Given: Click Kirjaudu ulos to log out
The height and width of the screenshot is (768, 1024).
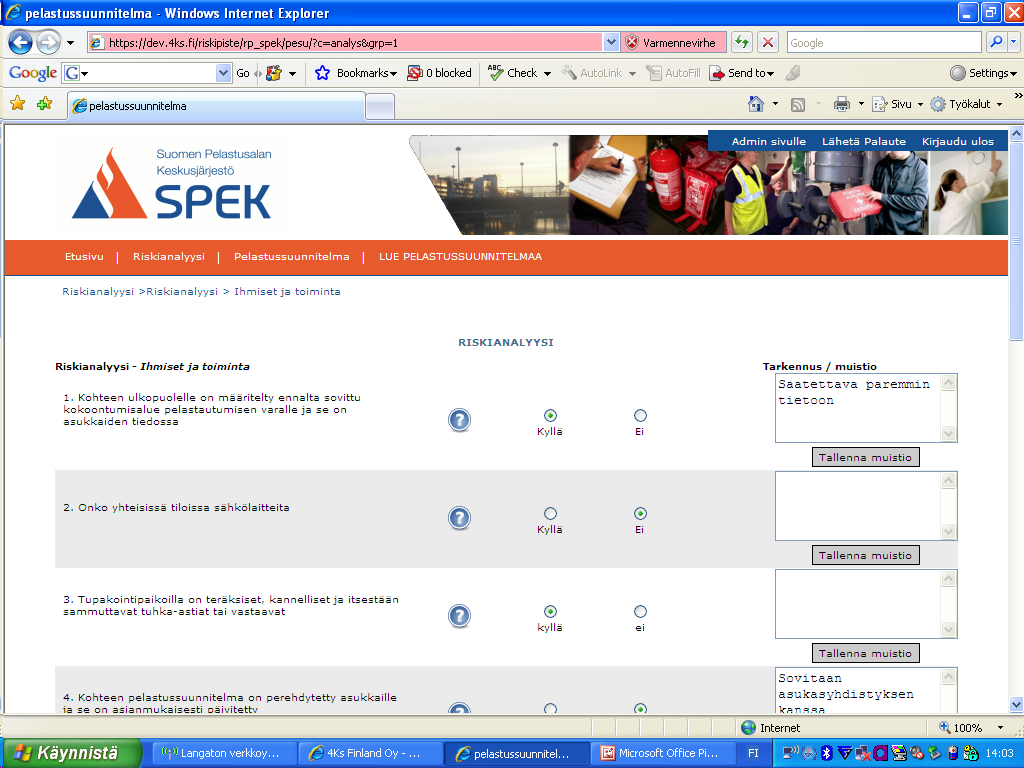Looking at the screenshot, I should coord(957,141).
